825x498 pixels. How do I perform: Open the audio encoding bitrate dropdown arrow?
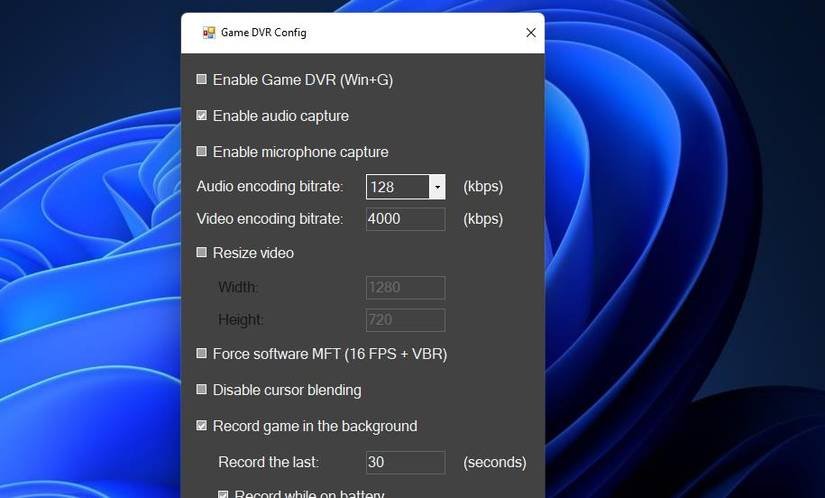437,187
